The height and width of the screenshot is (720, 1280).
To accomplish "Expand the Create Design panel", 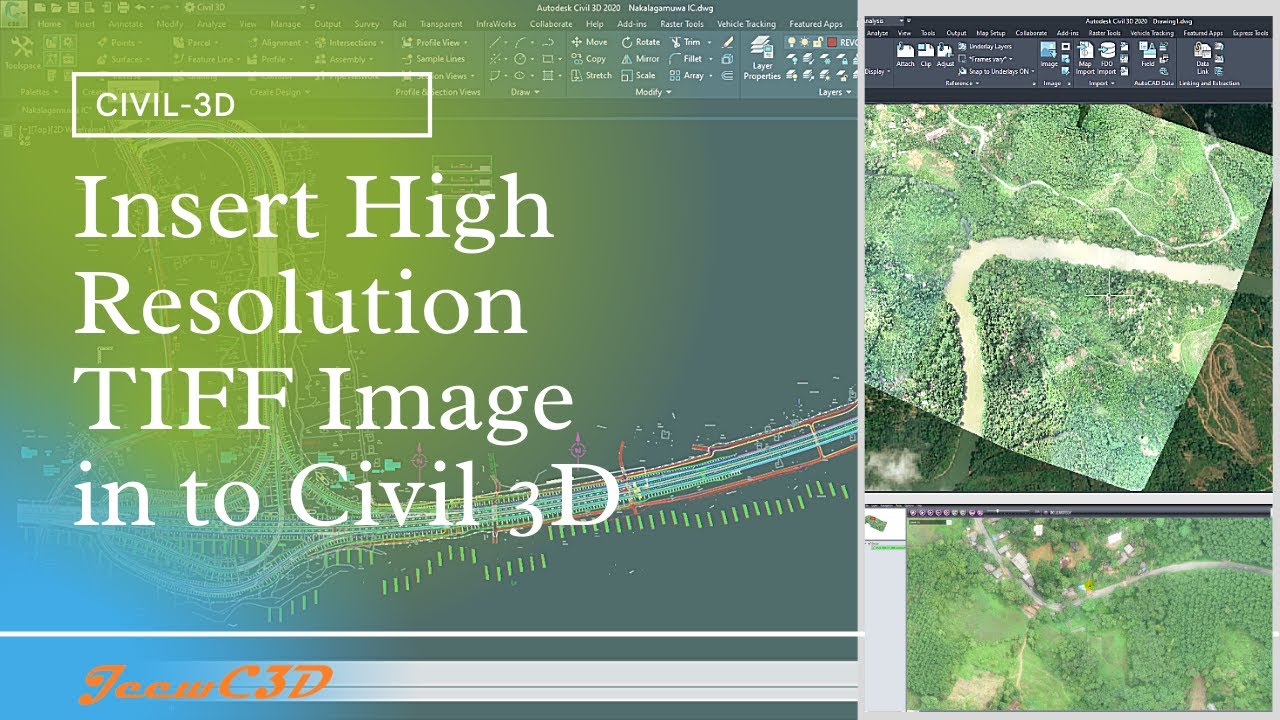I will point(279,92).
